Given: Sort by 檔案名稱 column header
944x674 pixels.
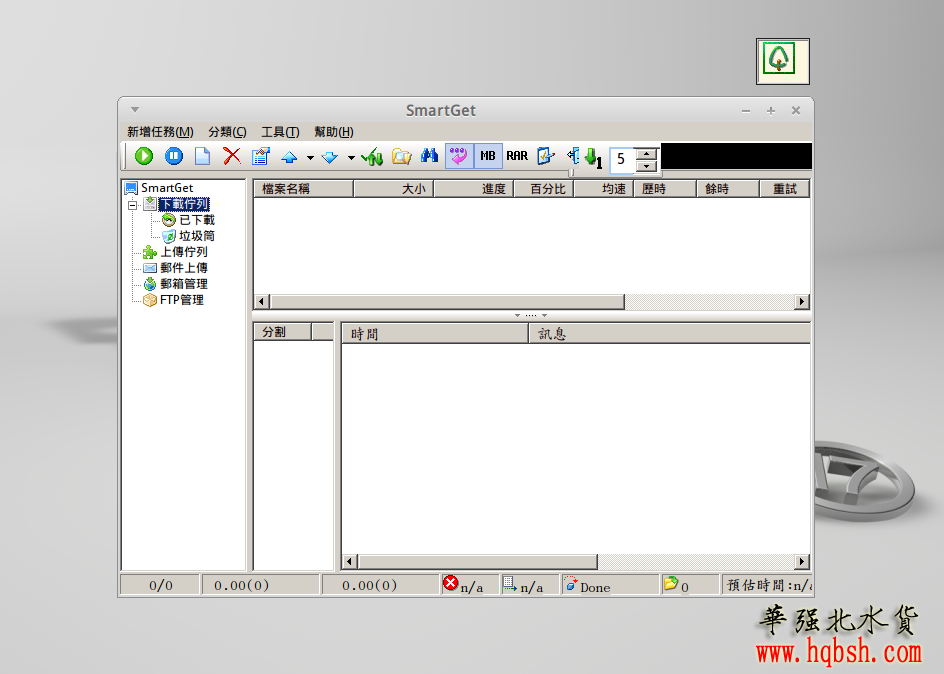Looking at the screenshot, I should click(303, 189).
